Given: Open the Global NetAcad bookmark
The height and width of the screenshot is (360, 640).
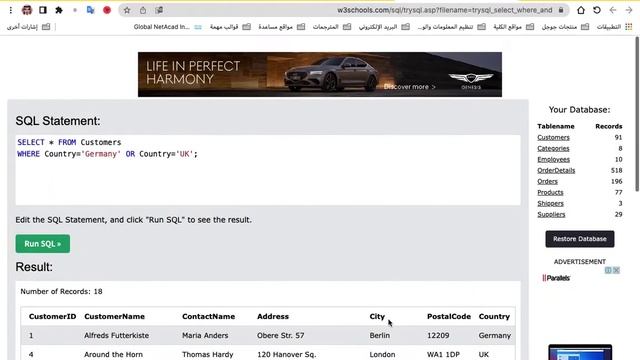Looking at the screenshot, I should click(167, 27).
